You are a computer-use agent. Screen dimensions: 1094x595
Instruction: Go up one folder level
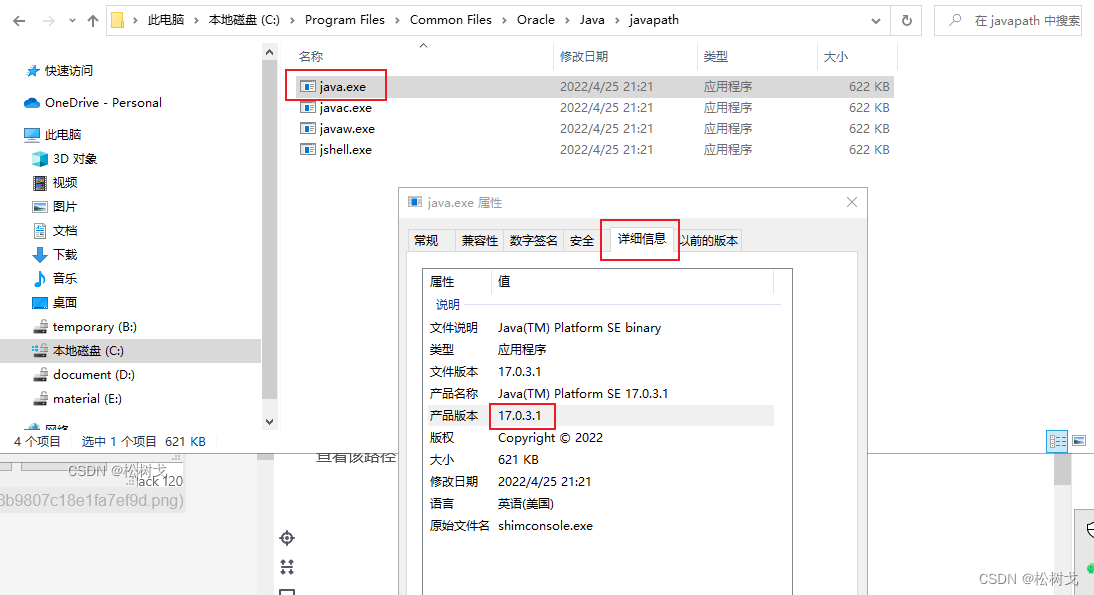coord(93,21)
